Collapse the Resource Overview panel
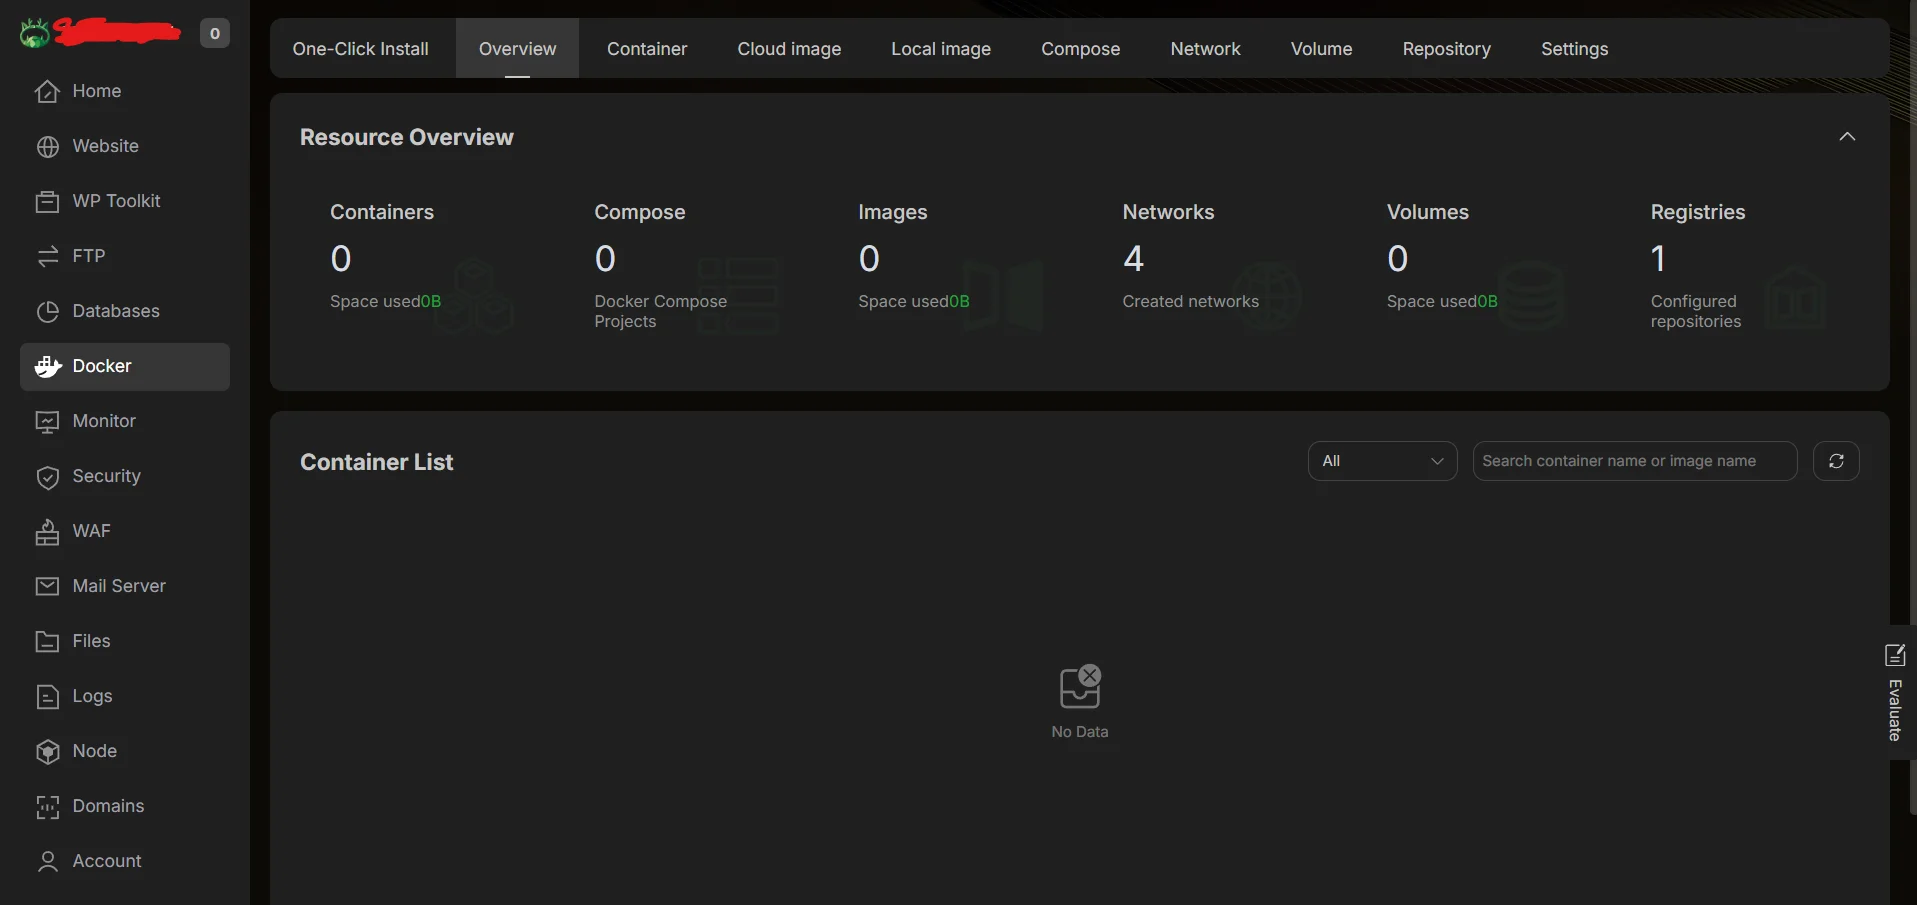1917x905 pixels. 1847,137
